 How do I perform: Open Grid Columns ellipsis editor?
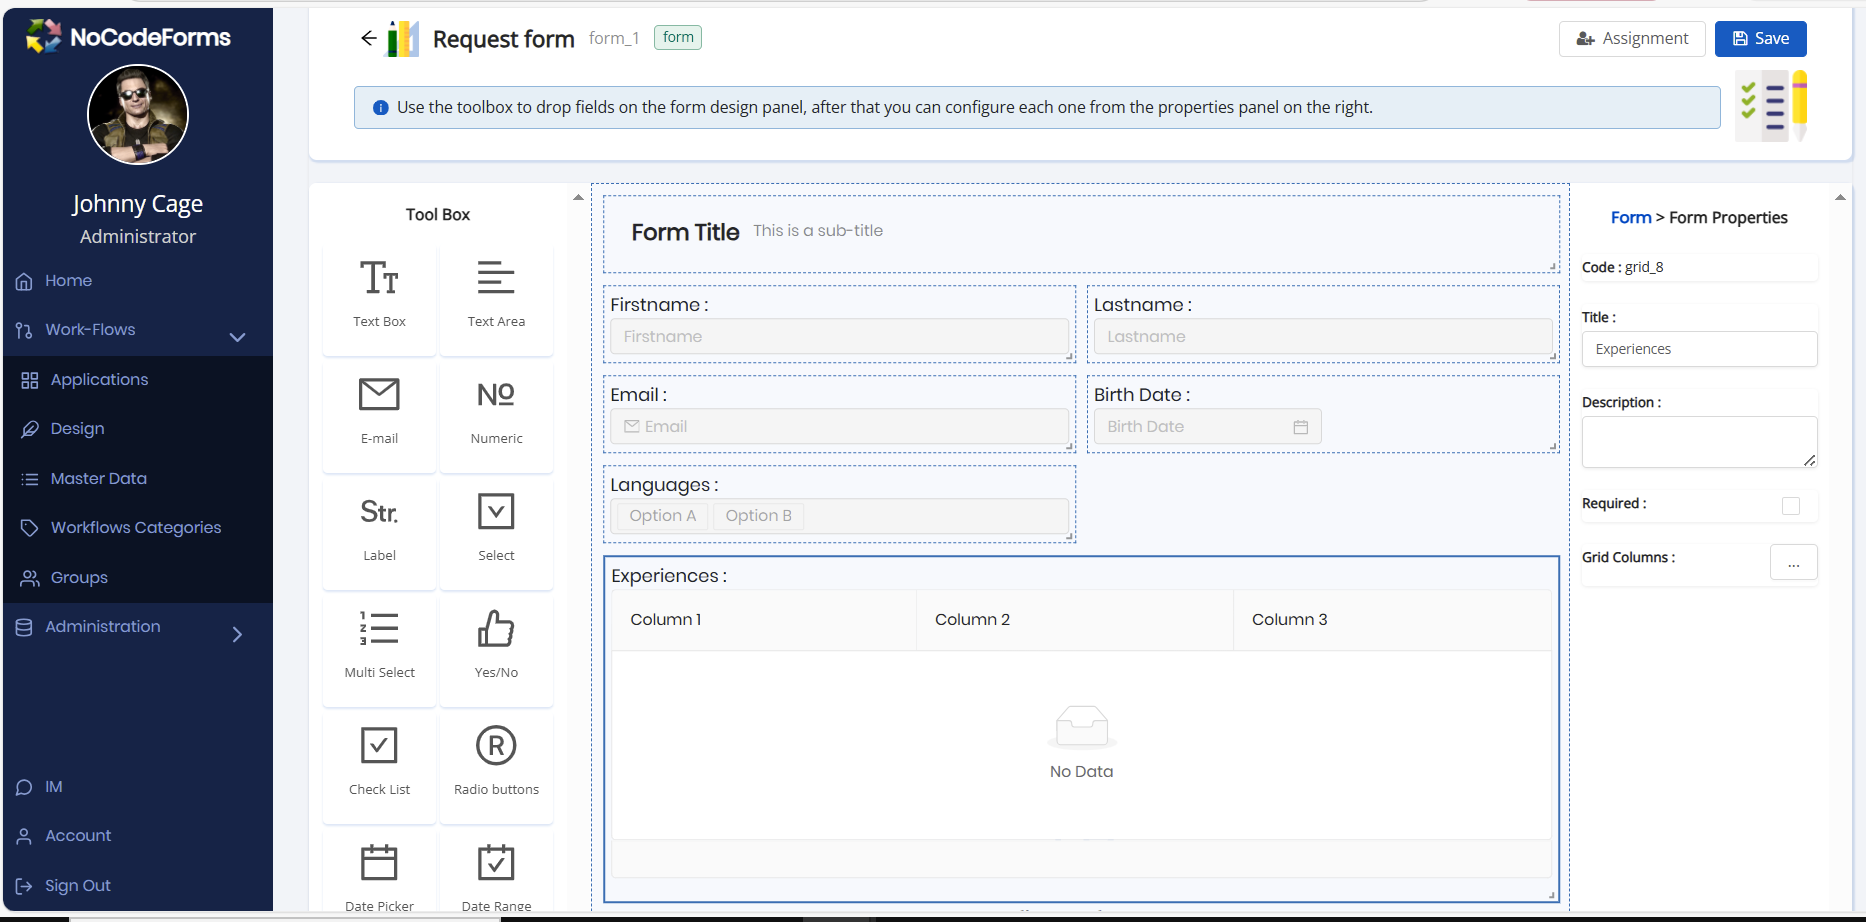click(x=1793, y=563)
